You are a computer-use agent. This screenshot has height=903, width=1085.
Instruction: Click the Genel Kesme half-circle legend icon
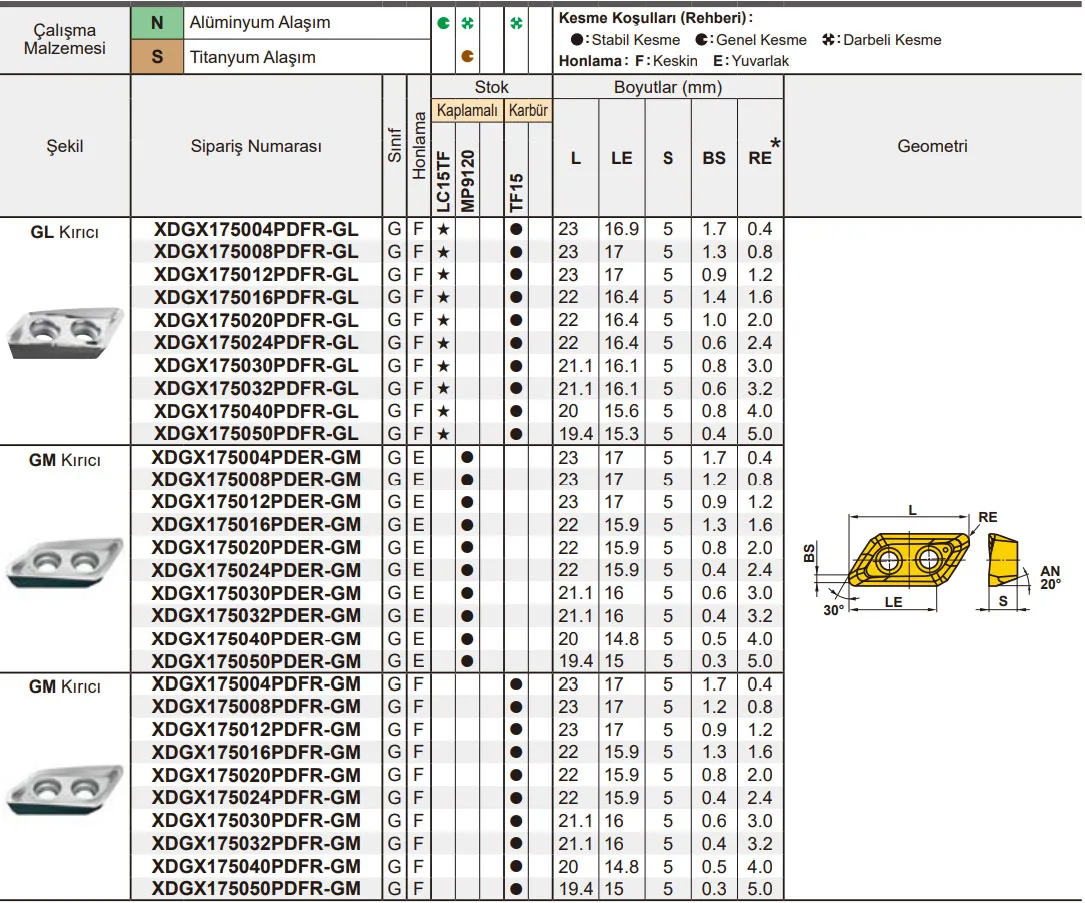[703, 40]
